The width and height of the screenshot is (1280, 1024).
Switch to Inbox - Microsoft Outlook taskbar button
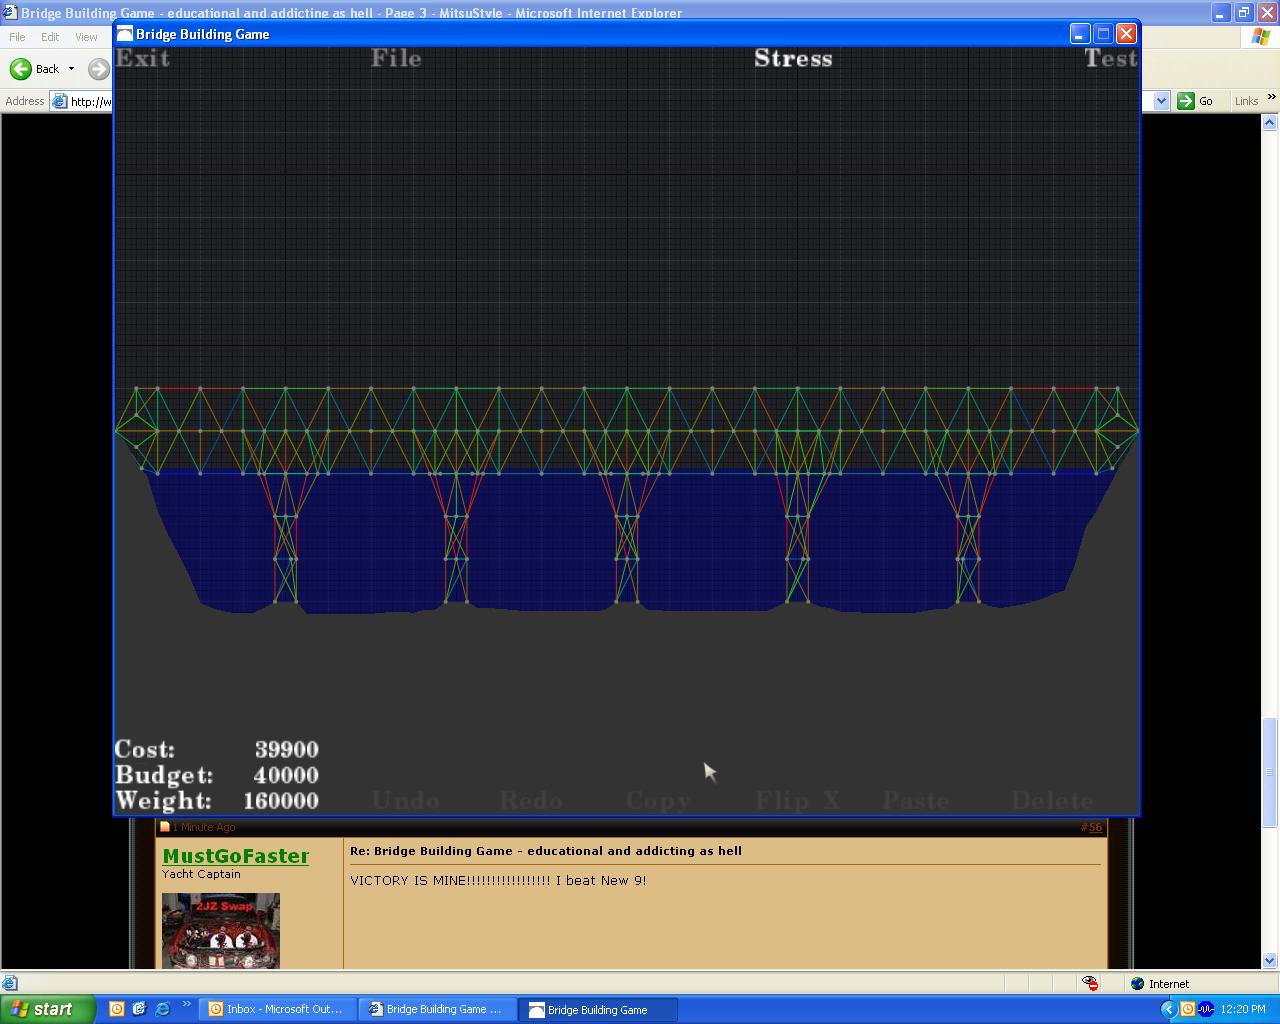tap(275, 1009)
